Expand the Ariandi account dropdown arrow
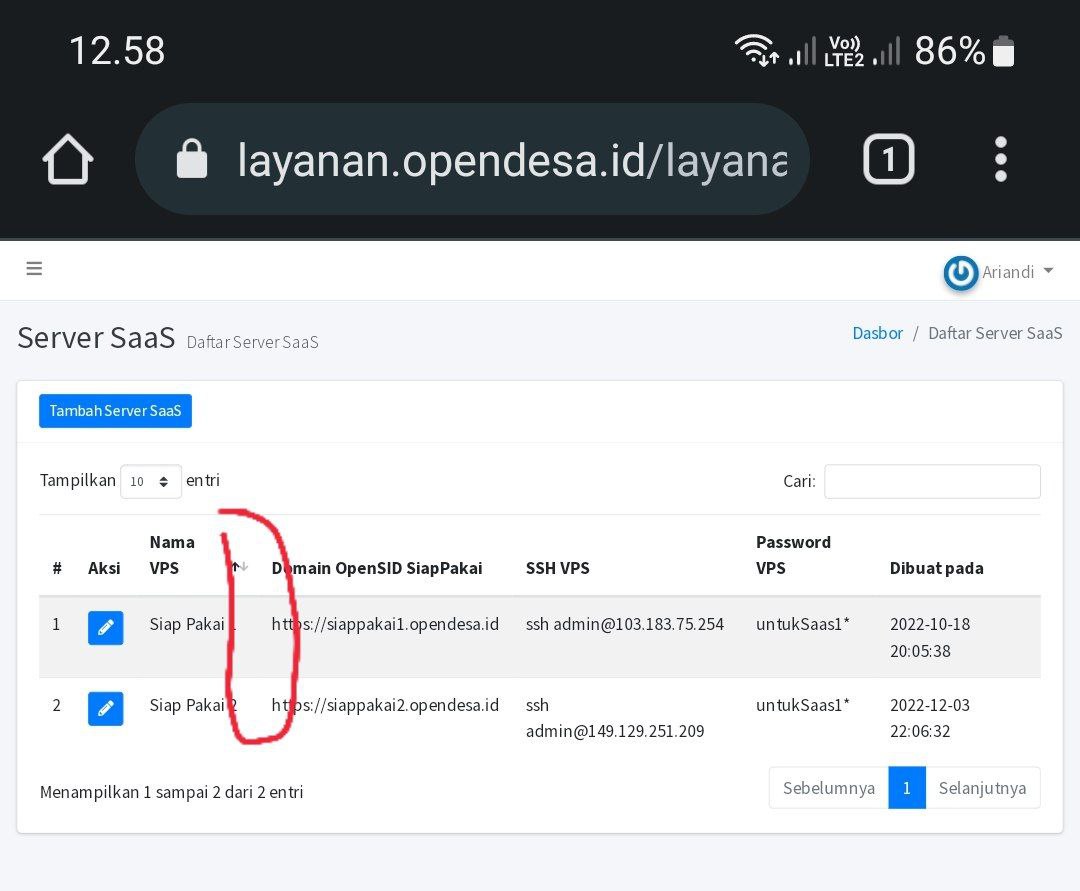 click(x=1048, y=270)
